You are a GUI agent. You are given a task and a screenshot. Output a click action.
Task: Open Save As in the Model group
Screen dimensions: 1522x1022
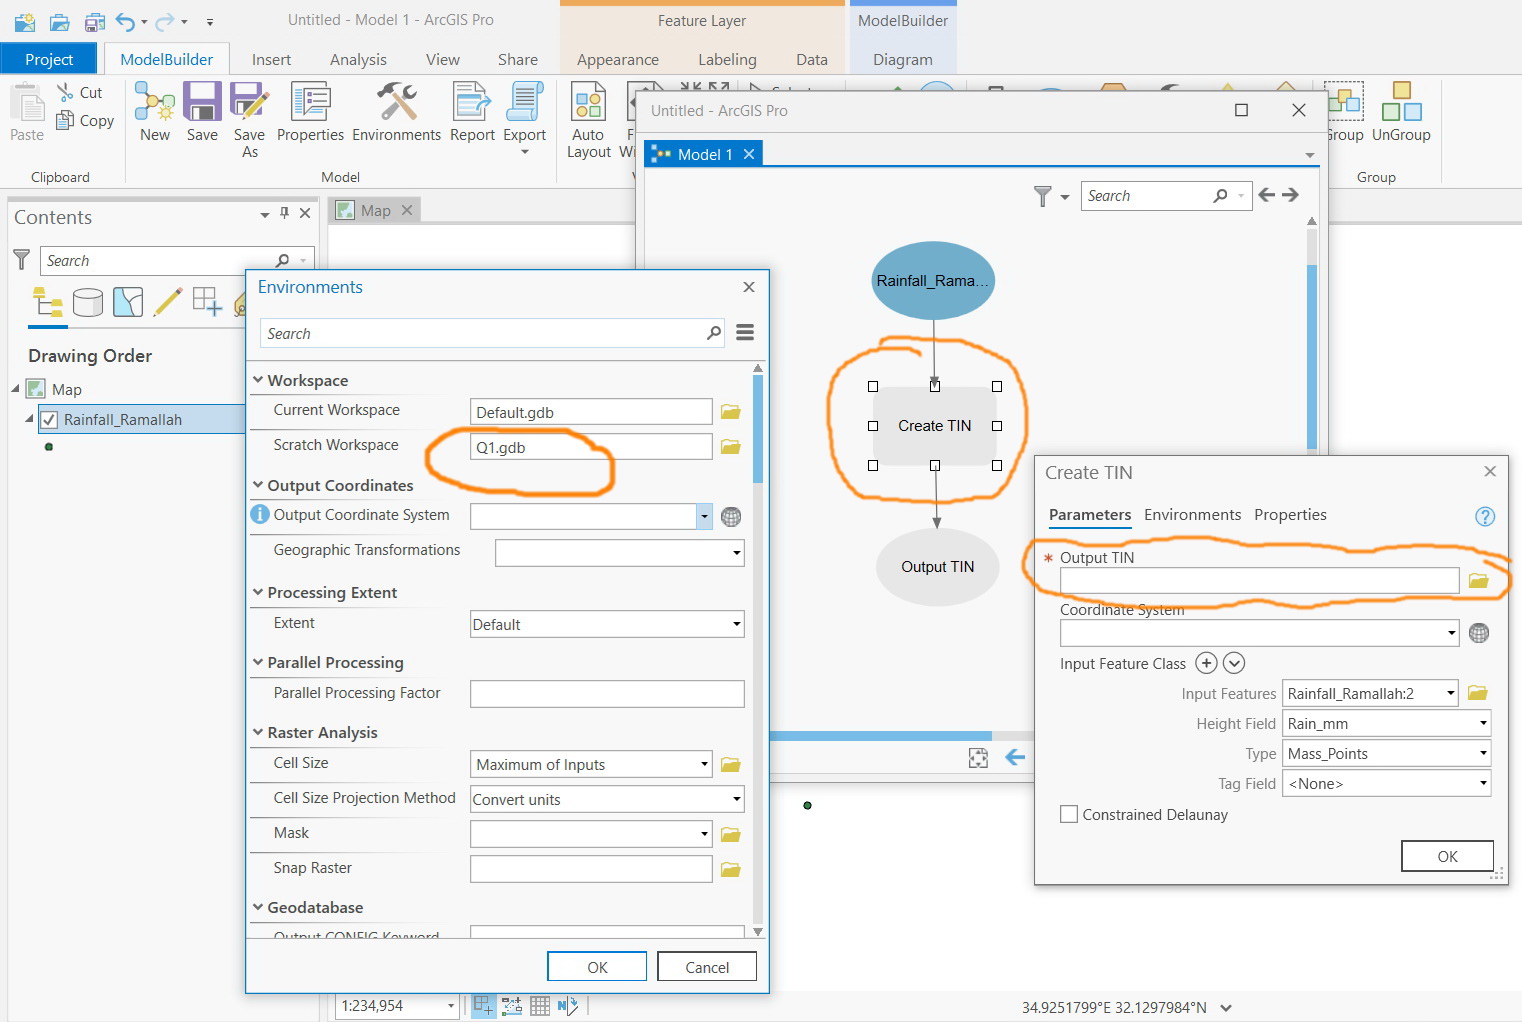pos(249,102)
